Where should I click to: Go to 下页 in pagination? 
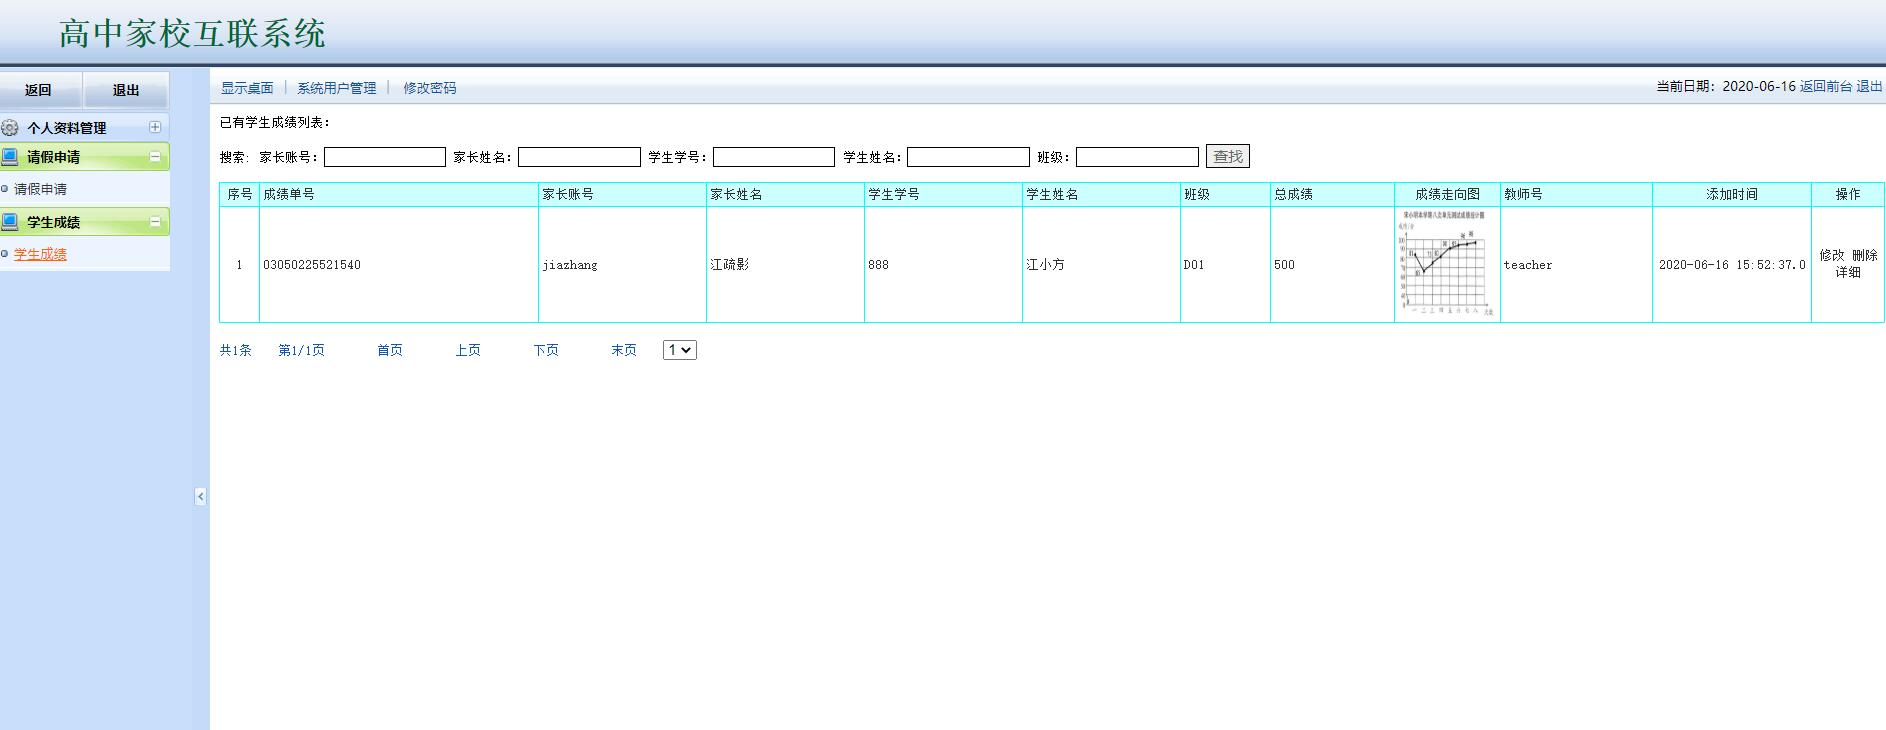[546, 350]
